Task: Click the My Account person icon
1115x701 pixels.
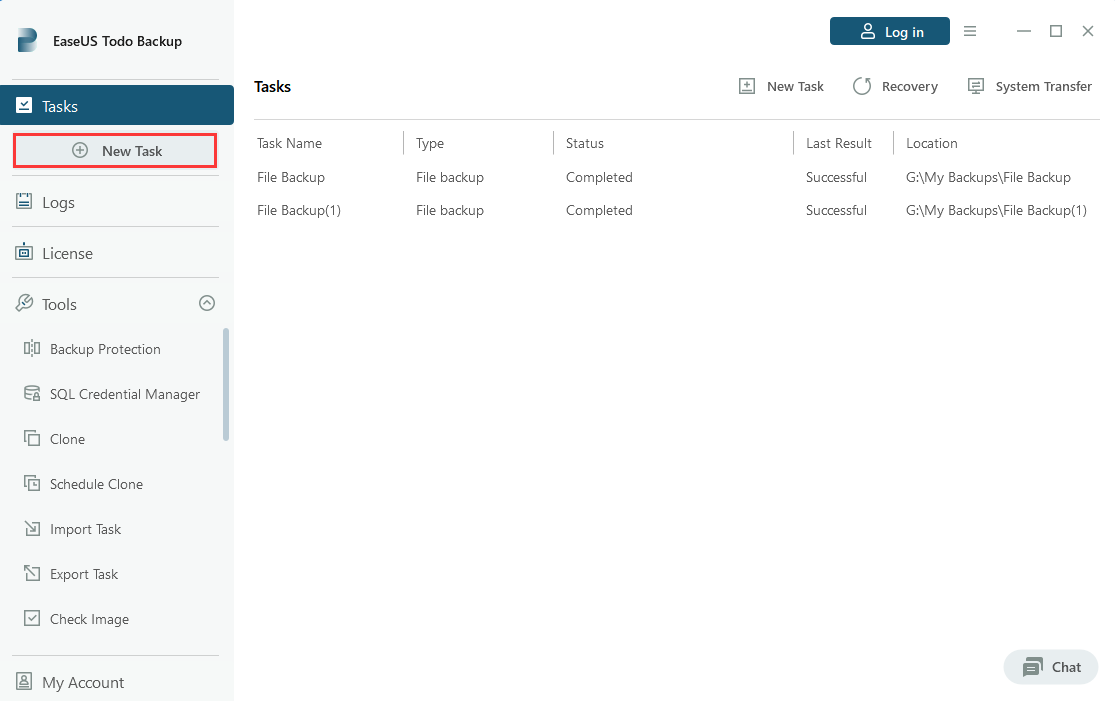Action: pos(24,681)
